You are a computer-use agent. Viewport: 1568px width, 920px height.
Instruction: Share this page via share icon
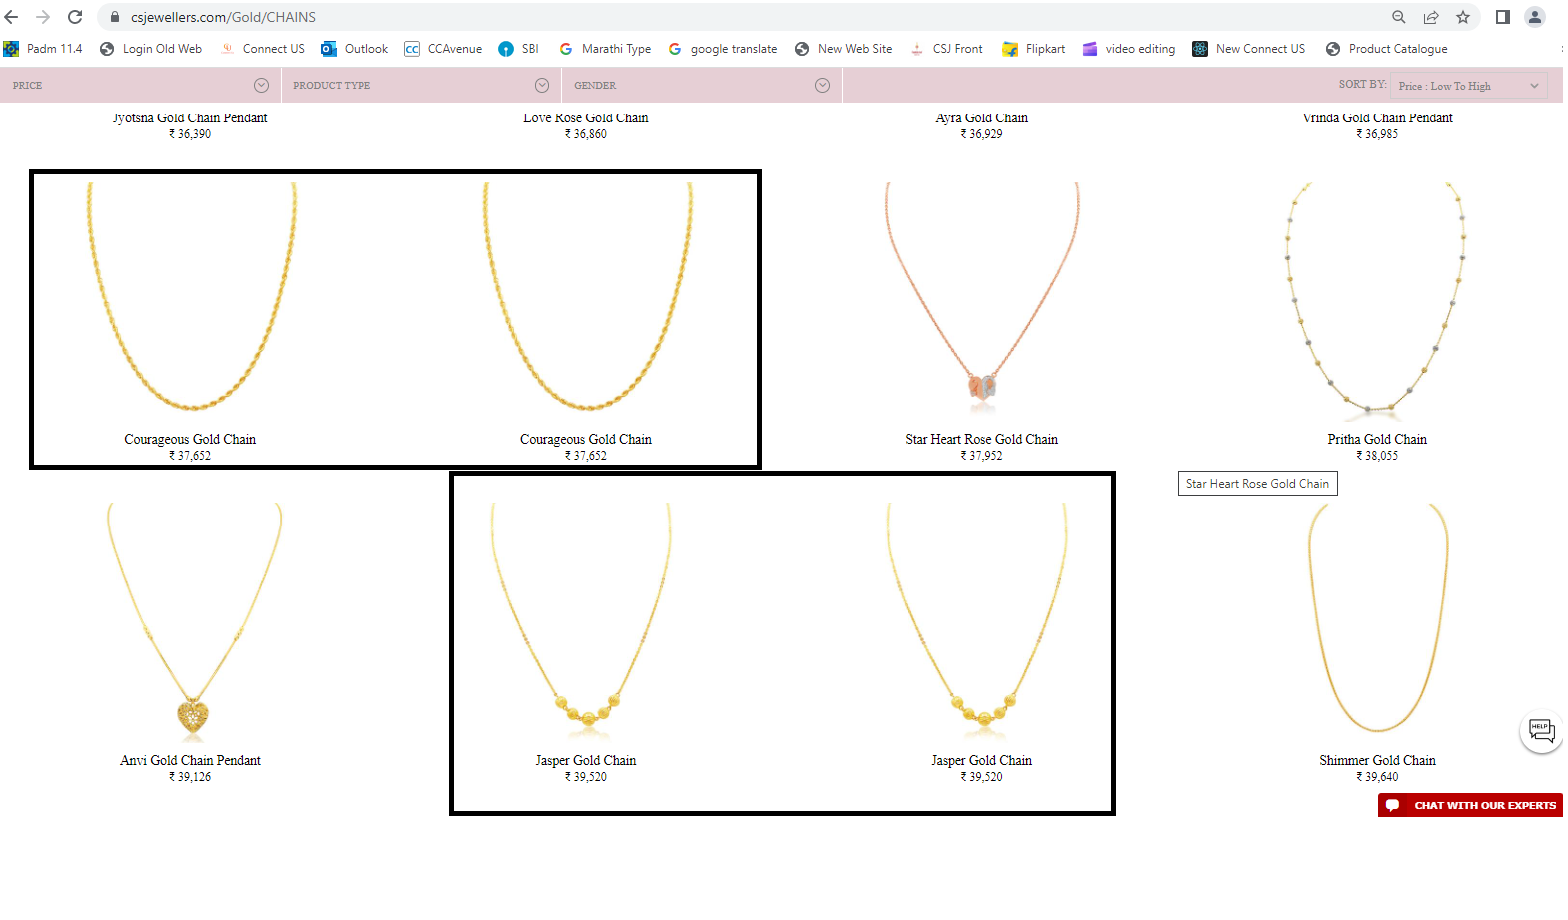[1431, 17]
